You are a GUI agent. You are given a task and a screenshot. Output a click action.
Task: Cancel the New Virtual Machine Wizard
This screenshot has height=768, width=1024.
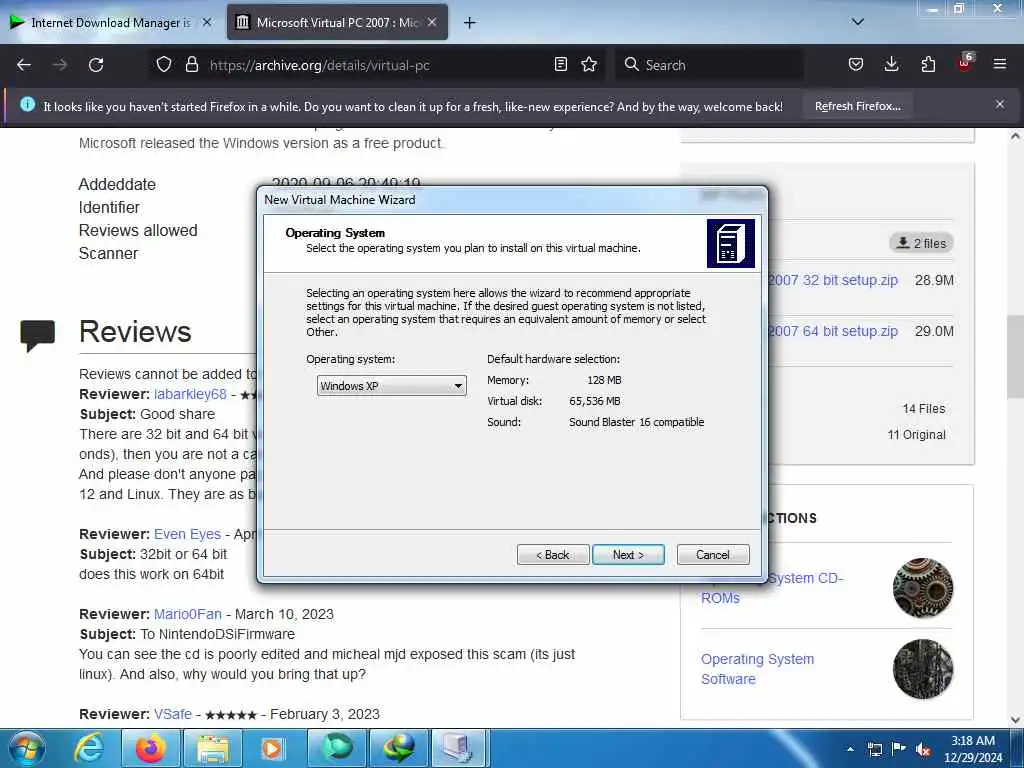point(713,554)
